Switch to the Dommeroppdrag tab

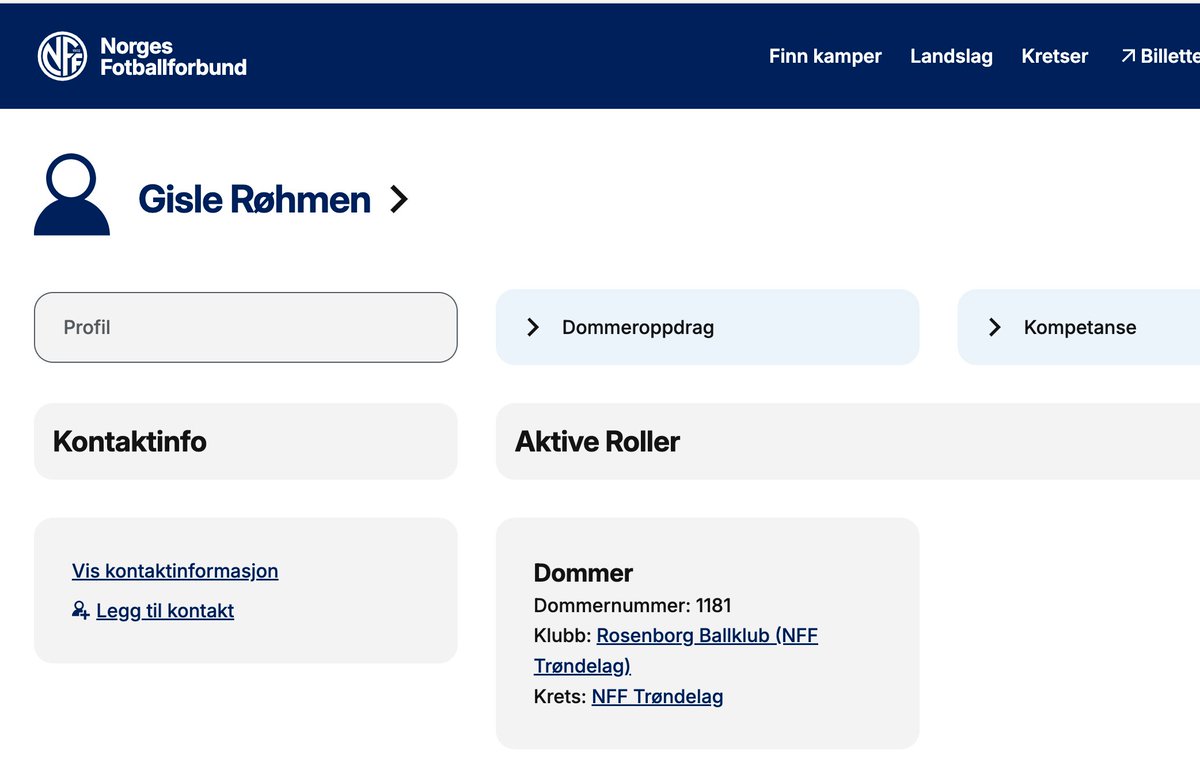pyautogui.click(x=707, y=327)
